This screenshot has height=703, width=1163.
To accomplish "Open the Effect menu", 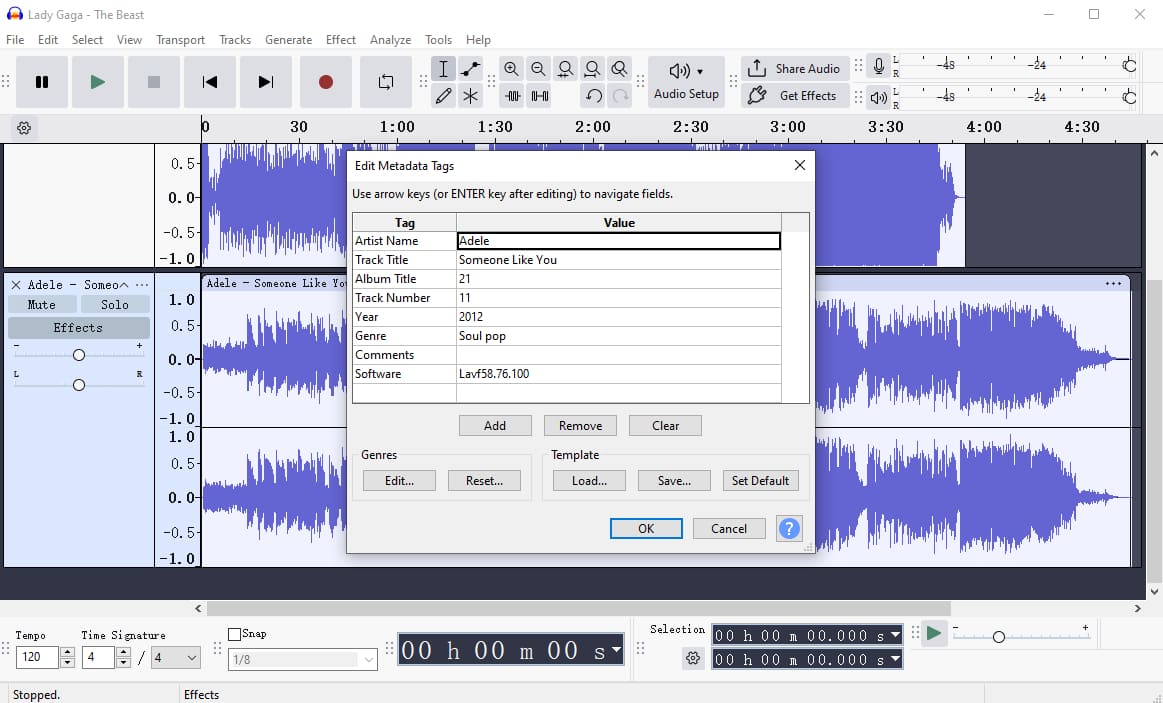I will click(x=340, y=39).
